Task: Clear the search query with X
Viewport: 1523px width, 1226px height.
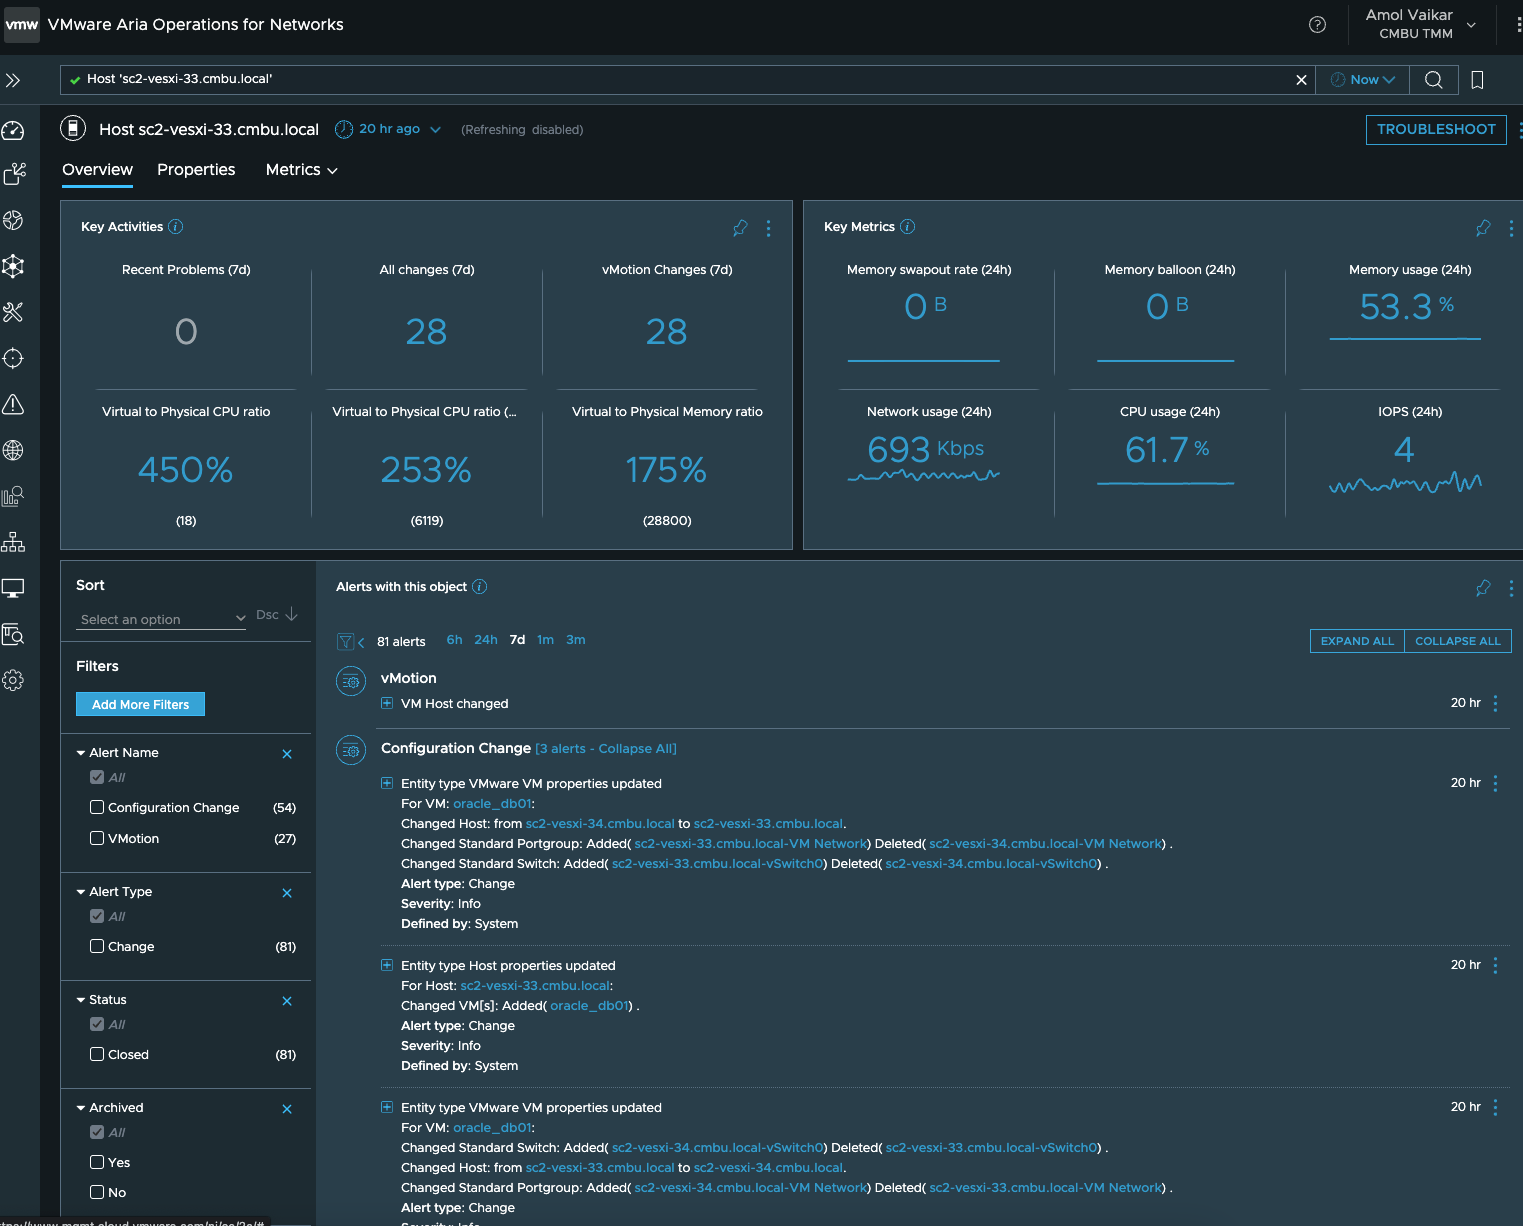Action: [x=1301, y=80]
